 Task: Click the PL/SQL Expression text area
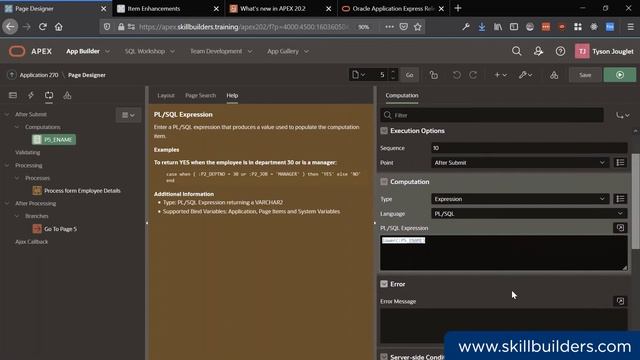coord(504,253)
